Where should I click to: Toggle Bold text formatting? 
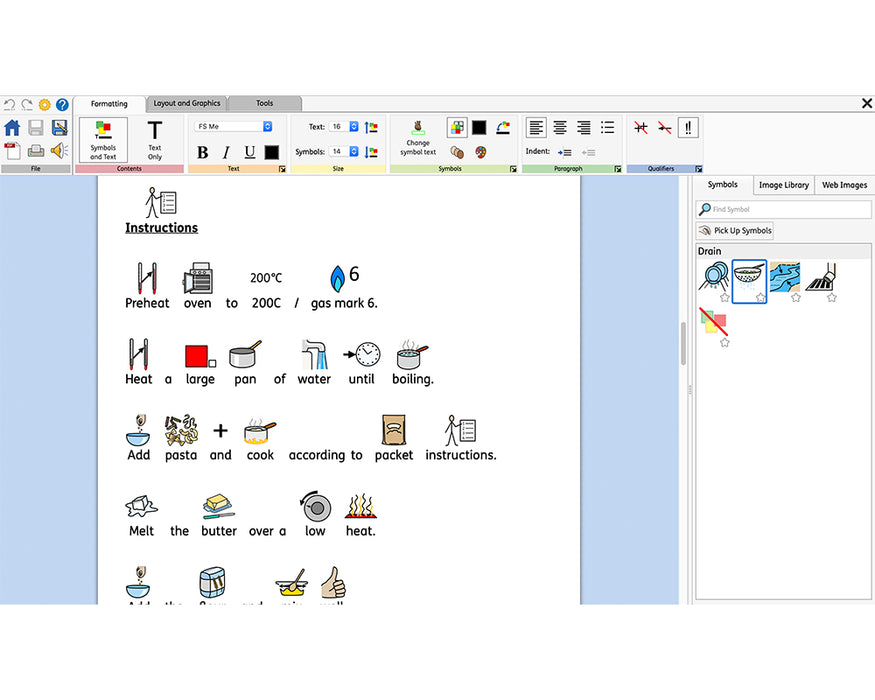point(203,152)
